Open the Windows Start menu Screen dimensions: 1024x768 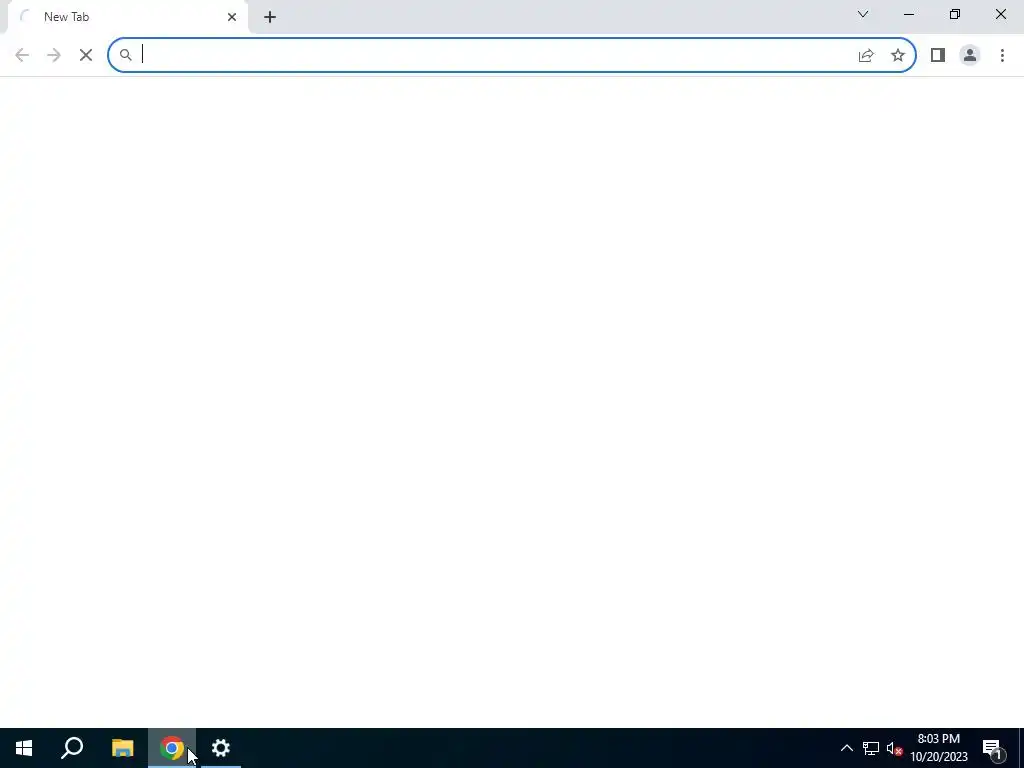[x=24, y=748]
